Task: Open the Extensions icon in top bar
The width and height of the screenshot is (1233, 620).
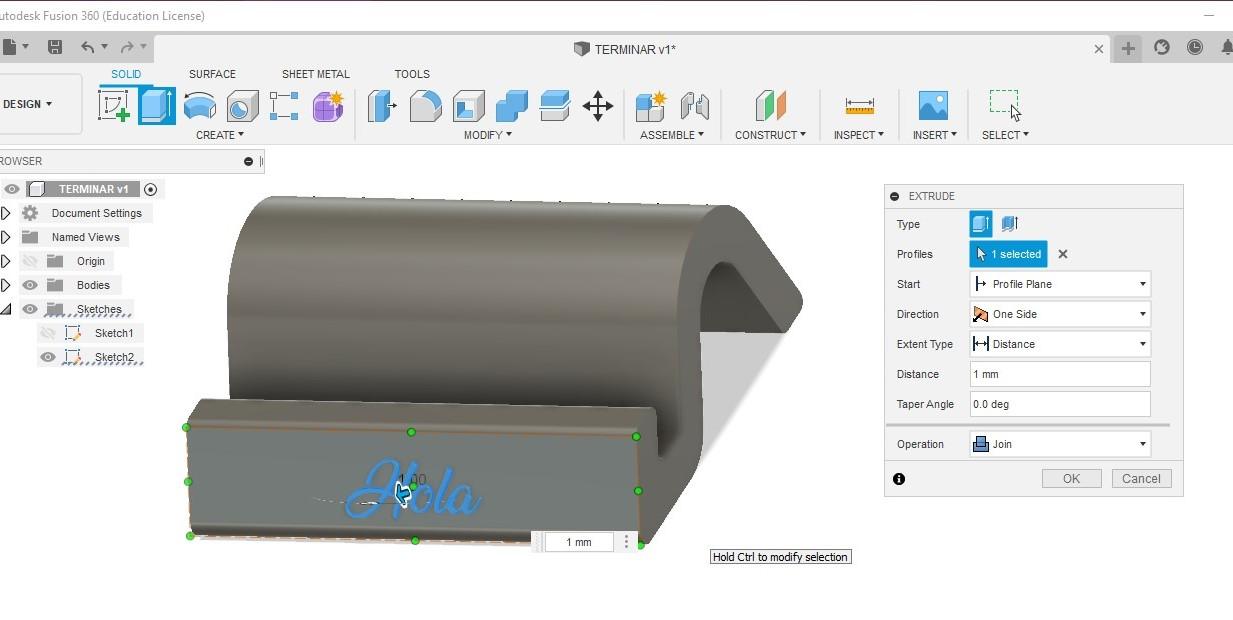Action: pyautogui.click(x=1162, y=47)
